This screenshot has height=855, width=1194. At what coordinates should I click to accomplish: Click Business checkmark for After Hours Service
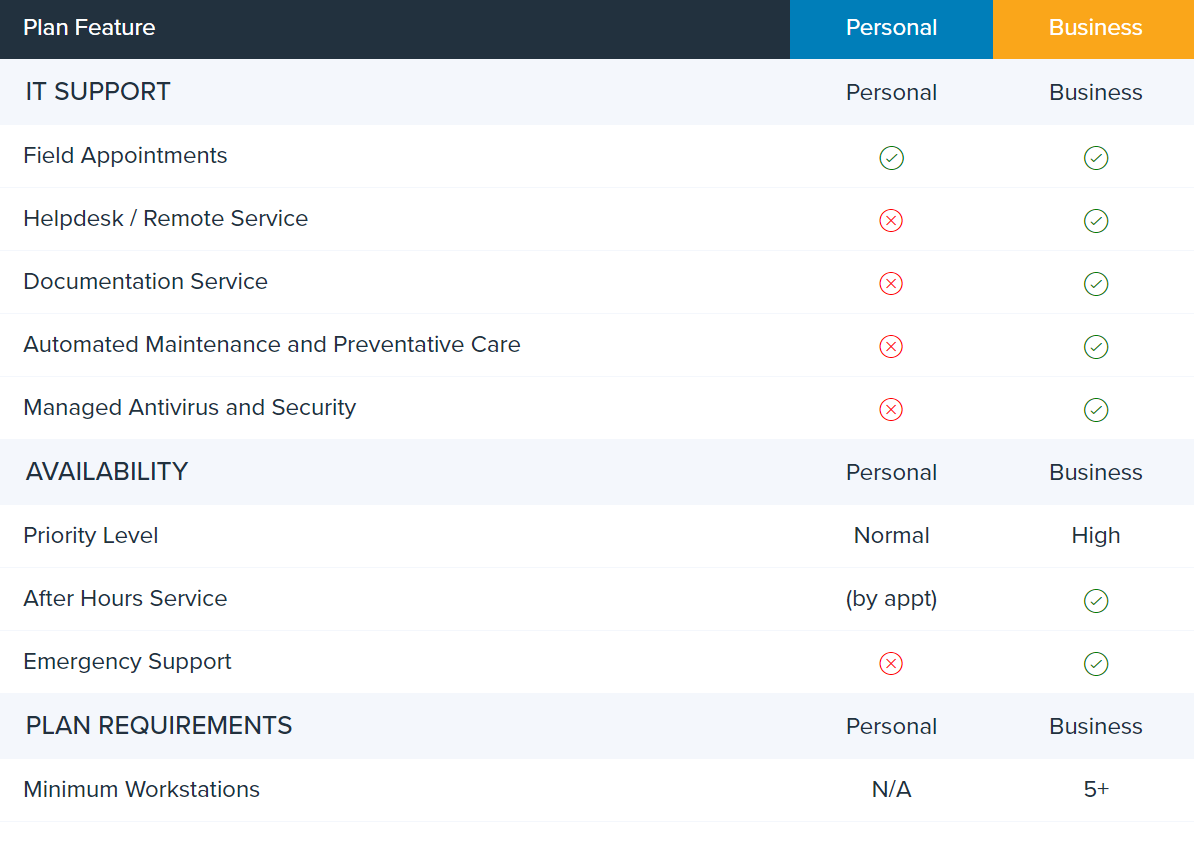pyautogui.click(x=1096, y=601)
